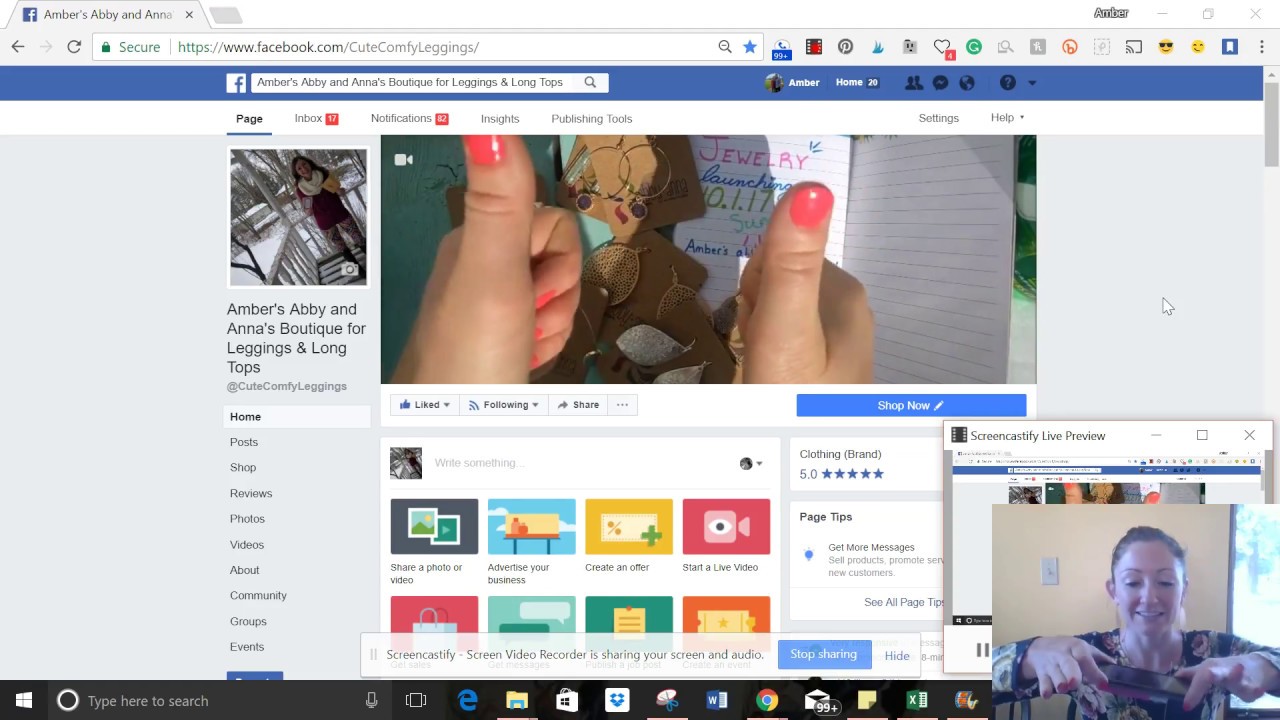Click the Facebook logo in blue bar

(x=236, y=83)
